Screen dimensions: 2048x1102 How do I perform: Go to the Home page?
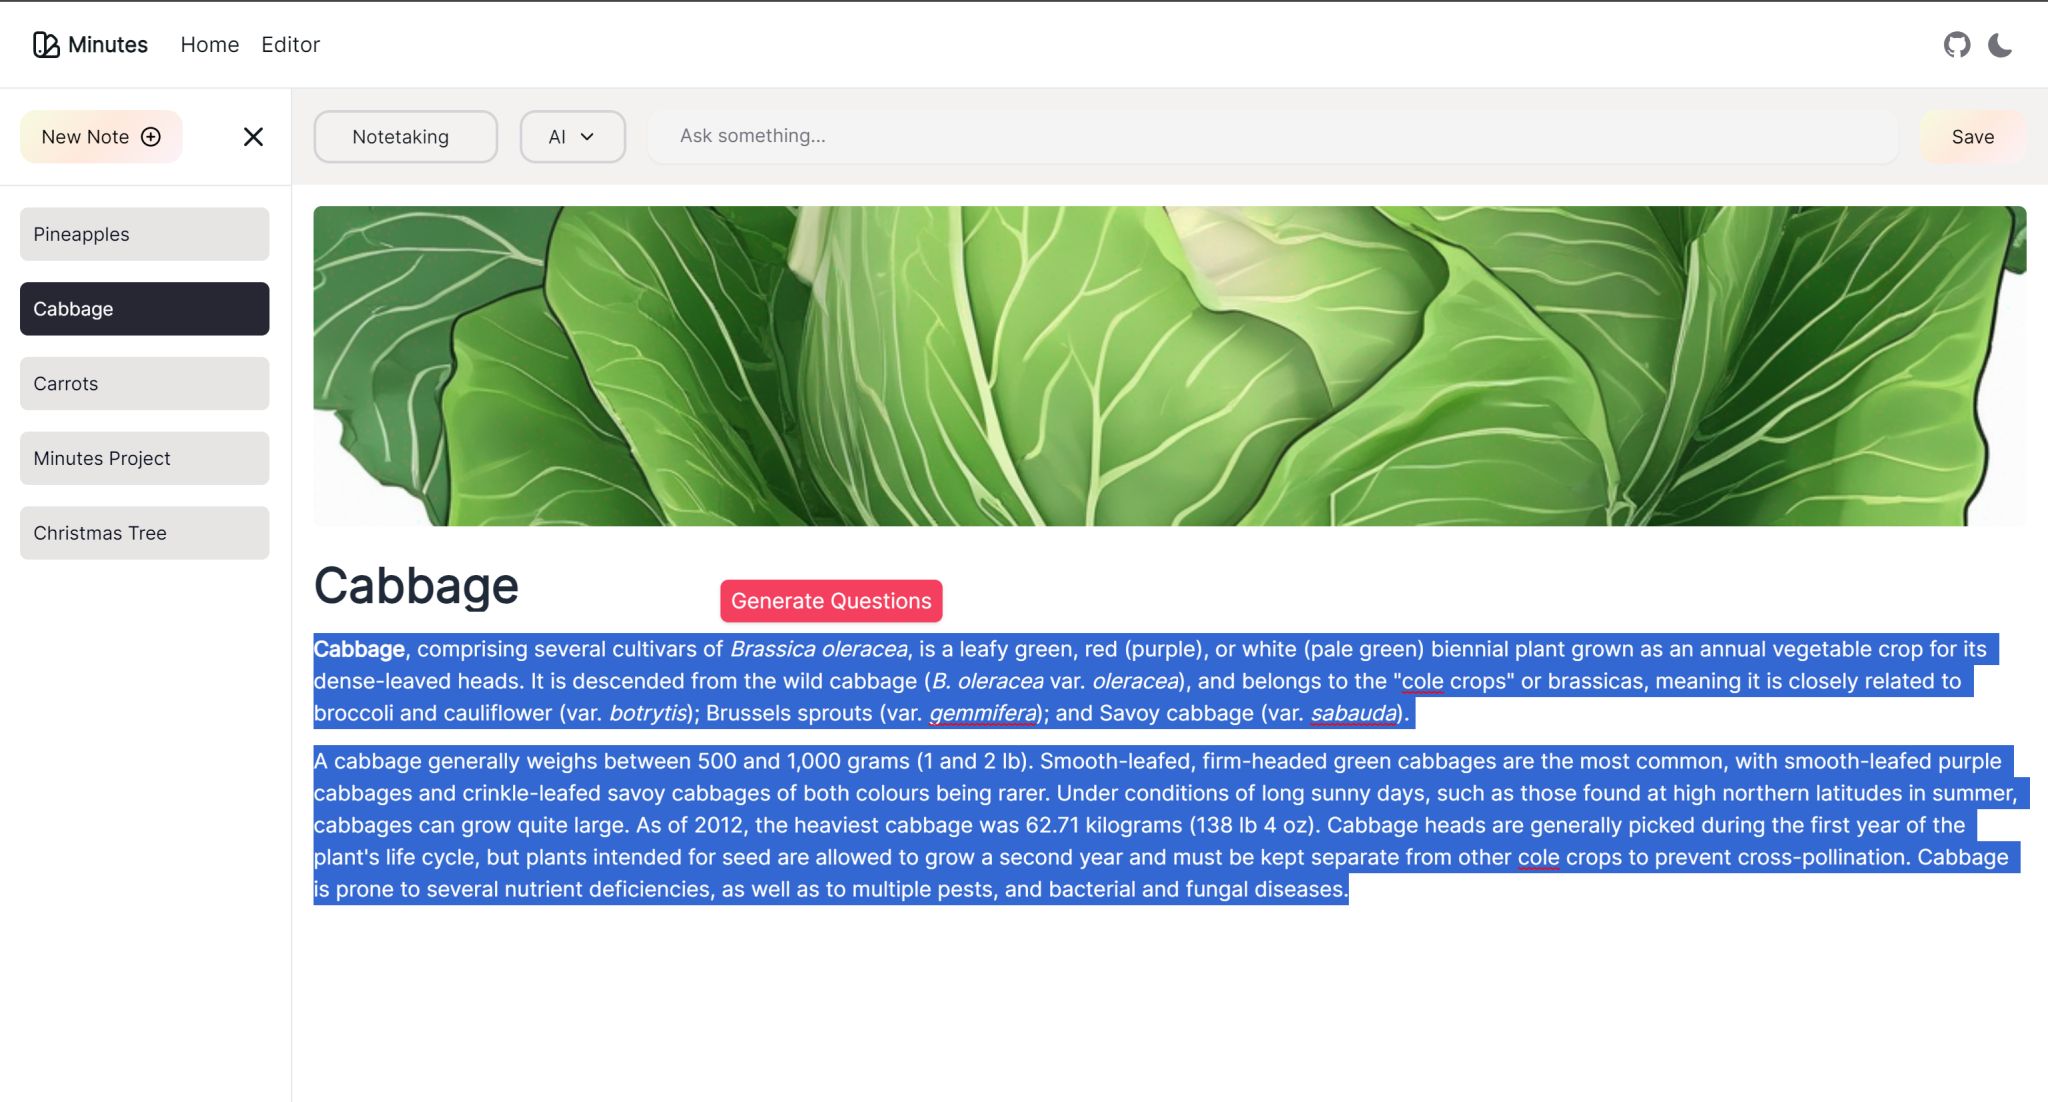(x=209, y=45)
